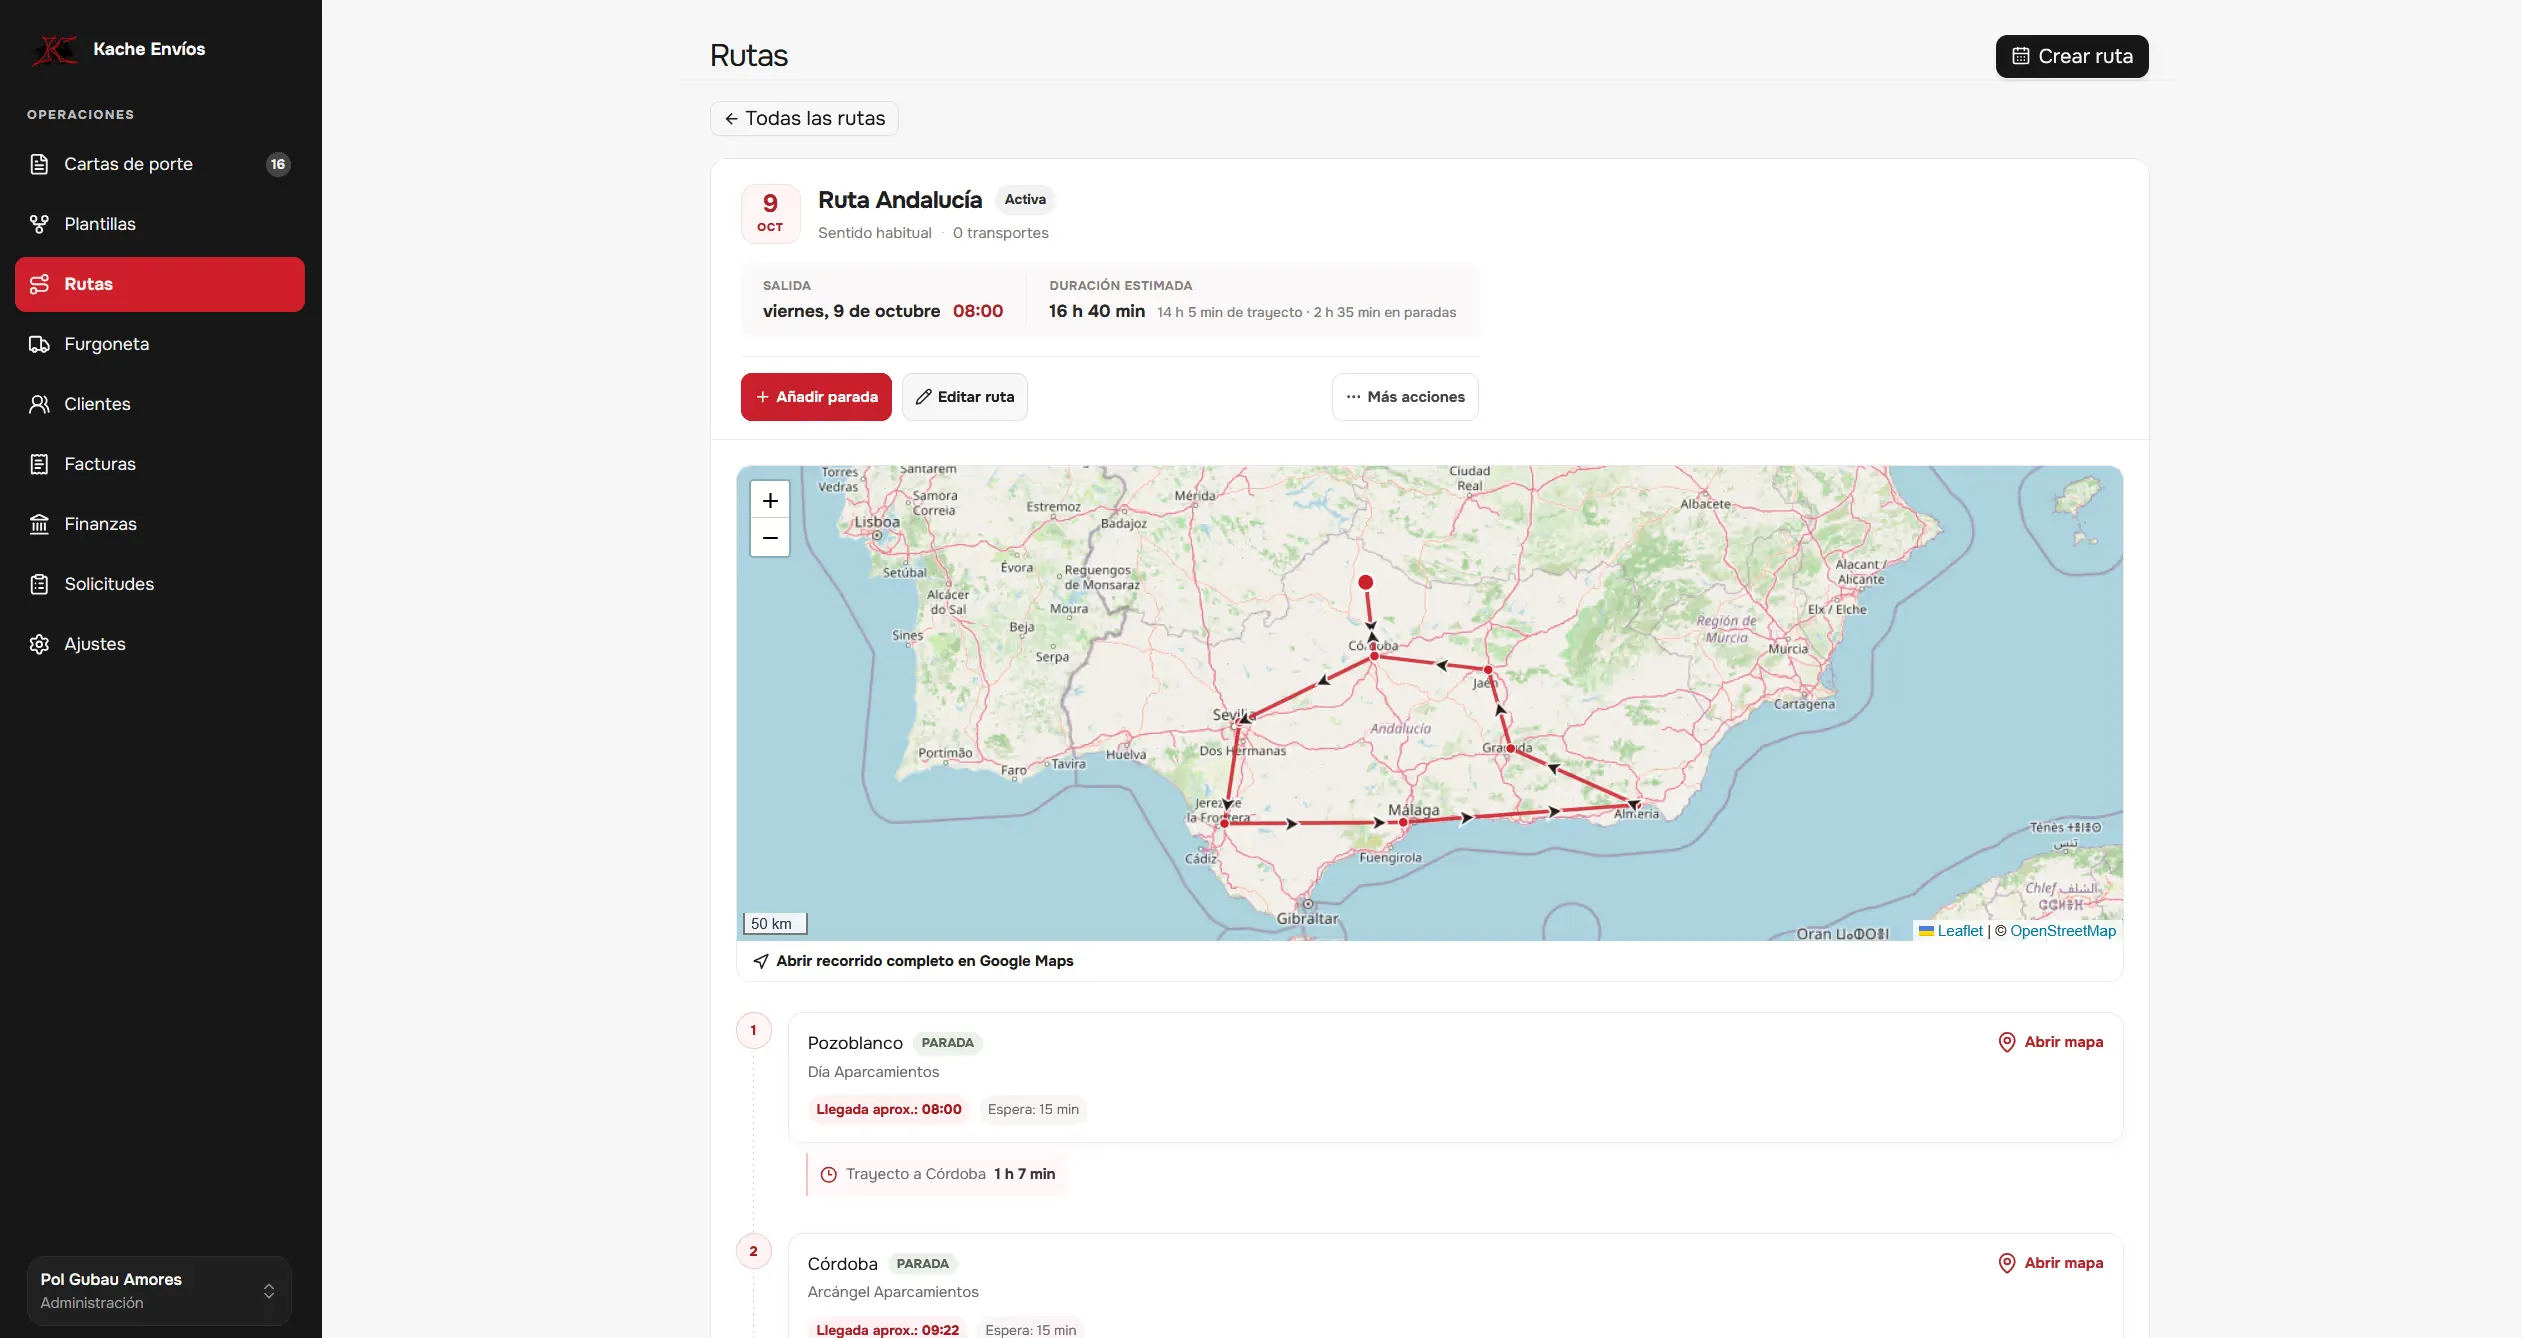Open Facturas invoice icon in sidebar

39,464
